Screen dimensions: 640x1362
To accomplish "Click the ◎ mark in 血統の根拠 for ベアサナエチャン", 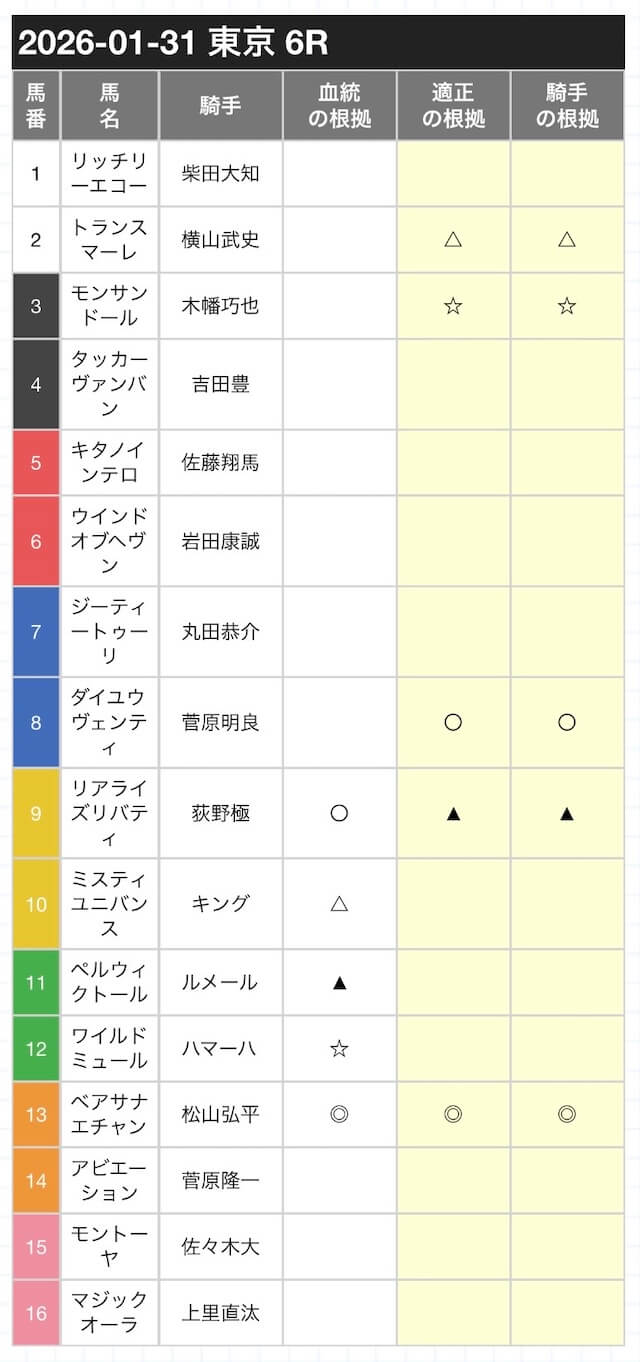I will 339,1114.
